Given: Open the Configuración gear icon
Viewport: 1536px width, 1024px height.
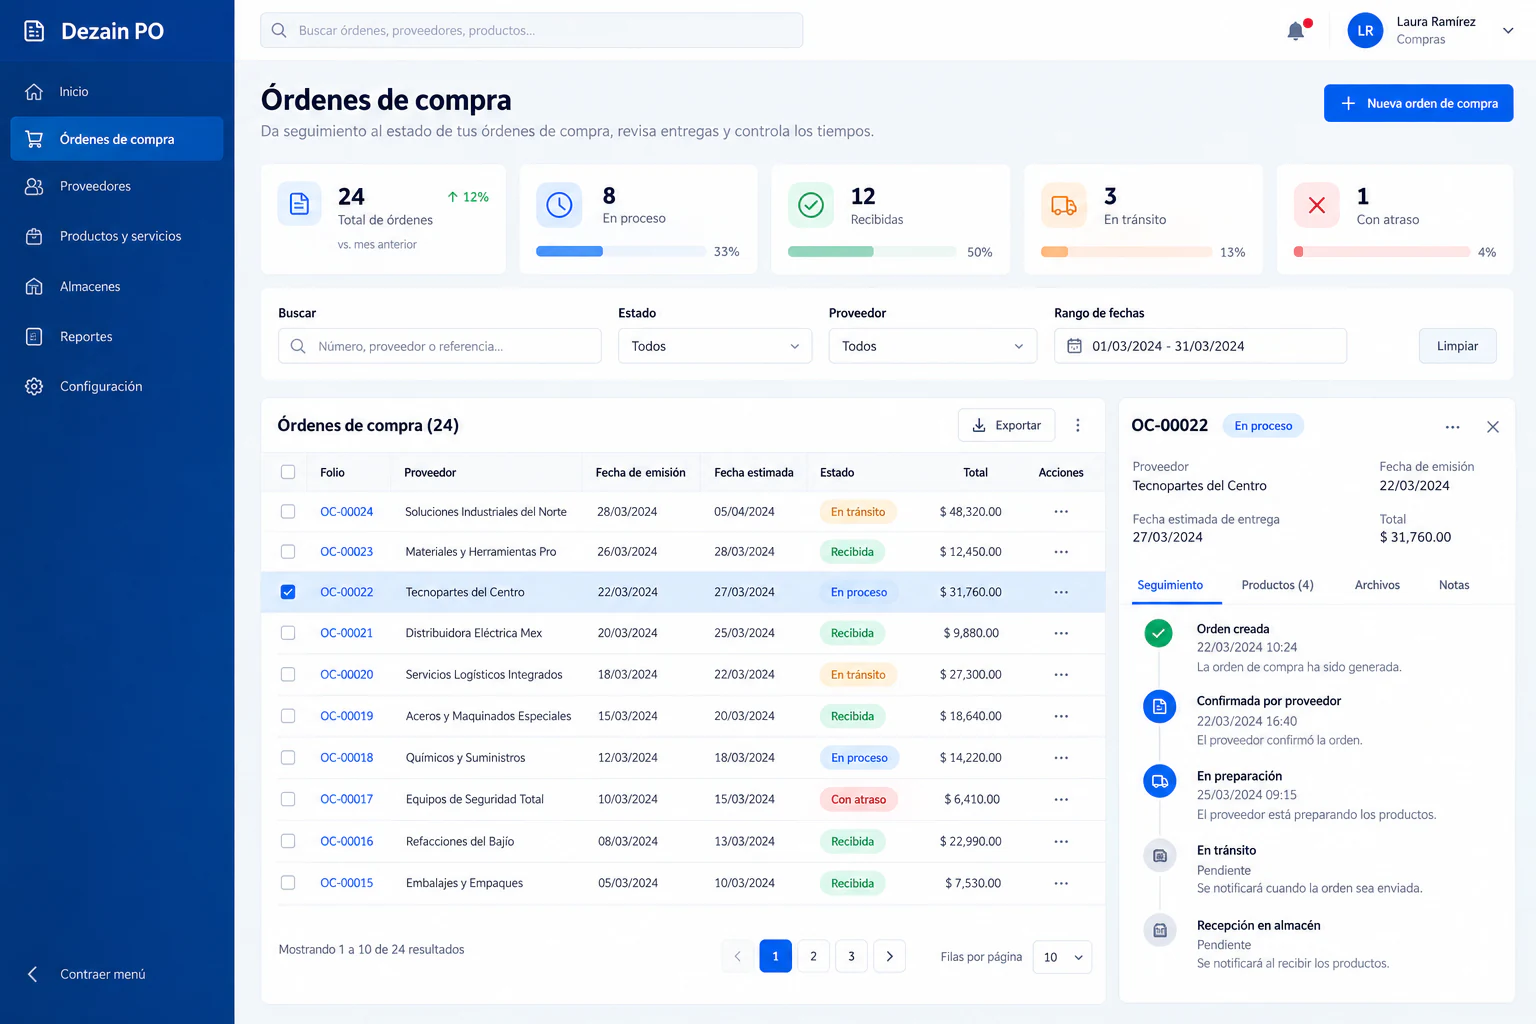Looking at the screenshot, I should 34,386.
